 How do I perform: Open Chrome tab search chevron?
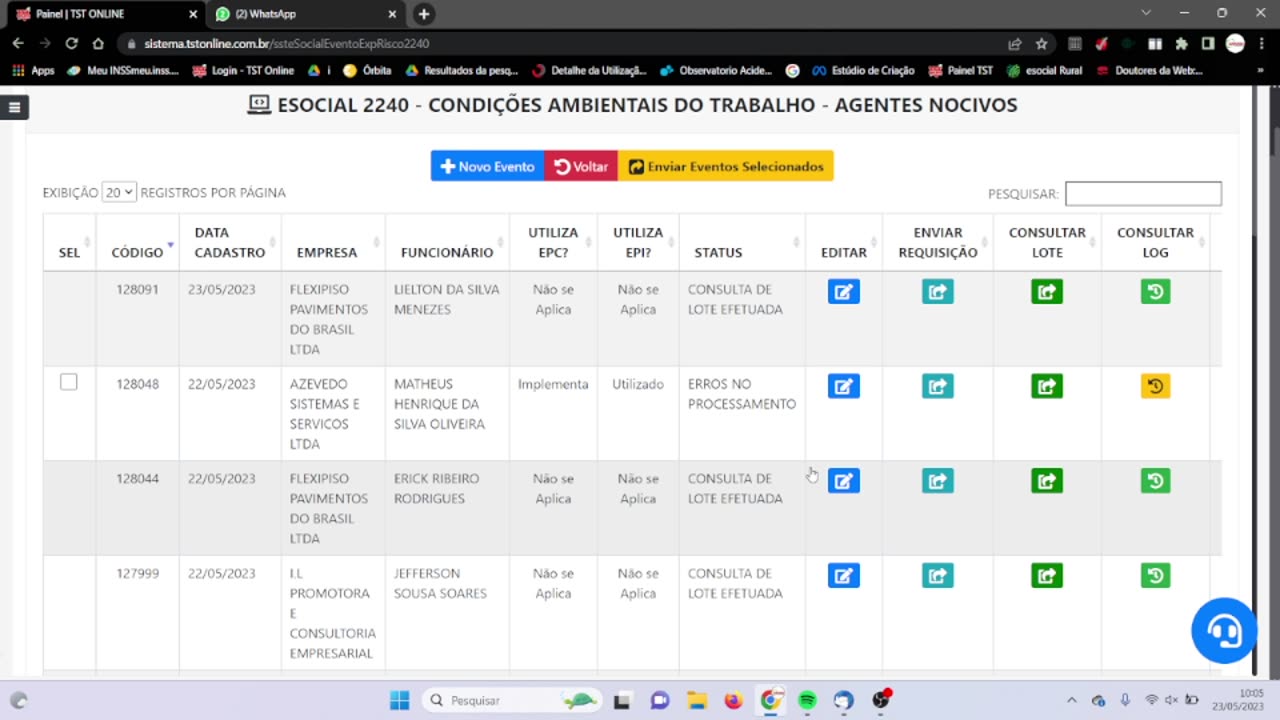(1146, 13)
